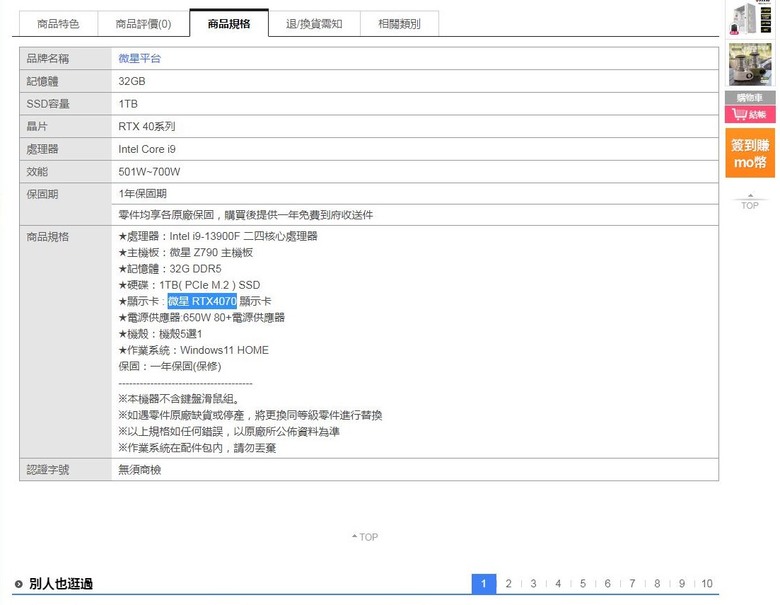Click the 品牌名稱 row label

pos(48,58)
